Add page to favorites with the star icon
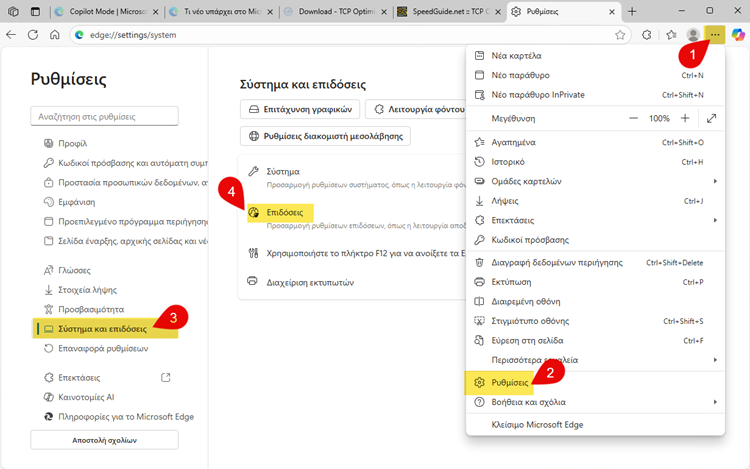This screenshot has height=469, width=750. (620, 34)
